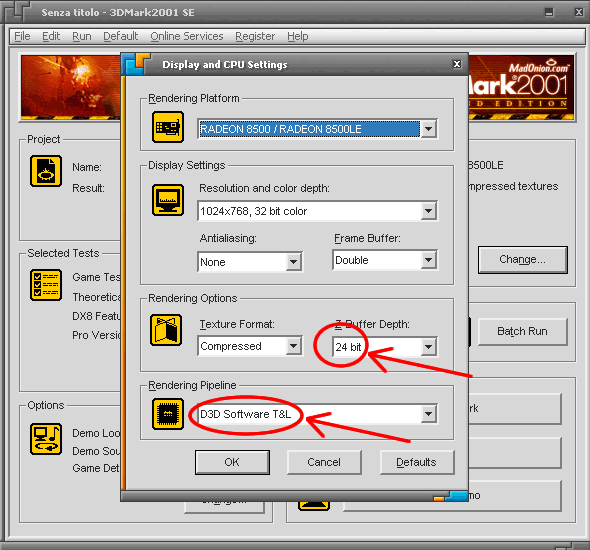Click the Frame Buffer label

point(367,238)
